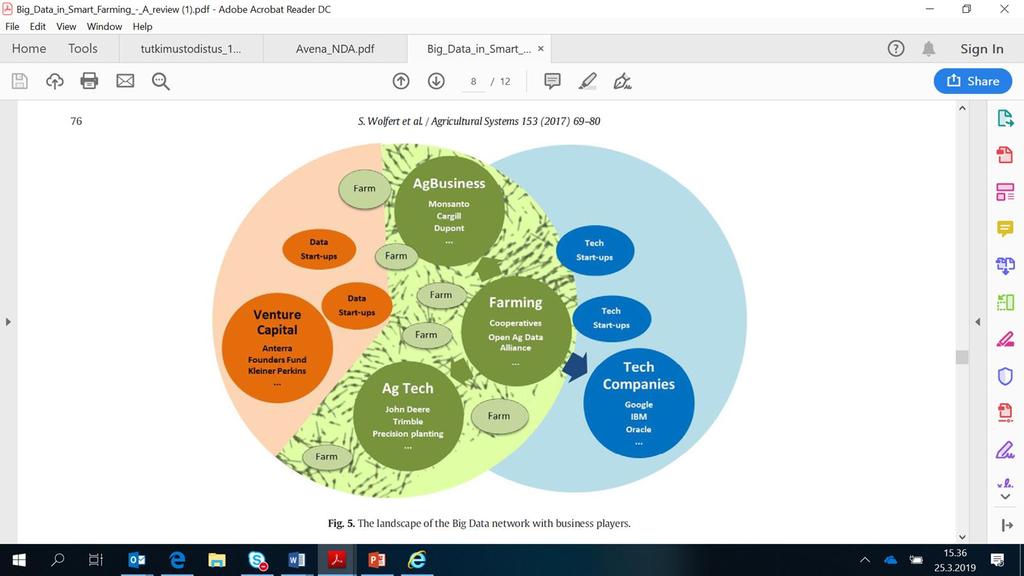Open OneDrive cloud tray icon
1024x576 pixels.
[891, 560]
